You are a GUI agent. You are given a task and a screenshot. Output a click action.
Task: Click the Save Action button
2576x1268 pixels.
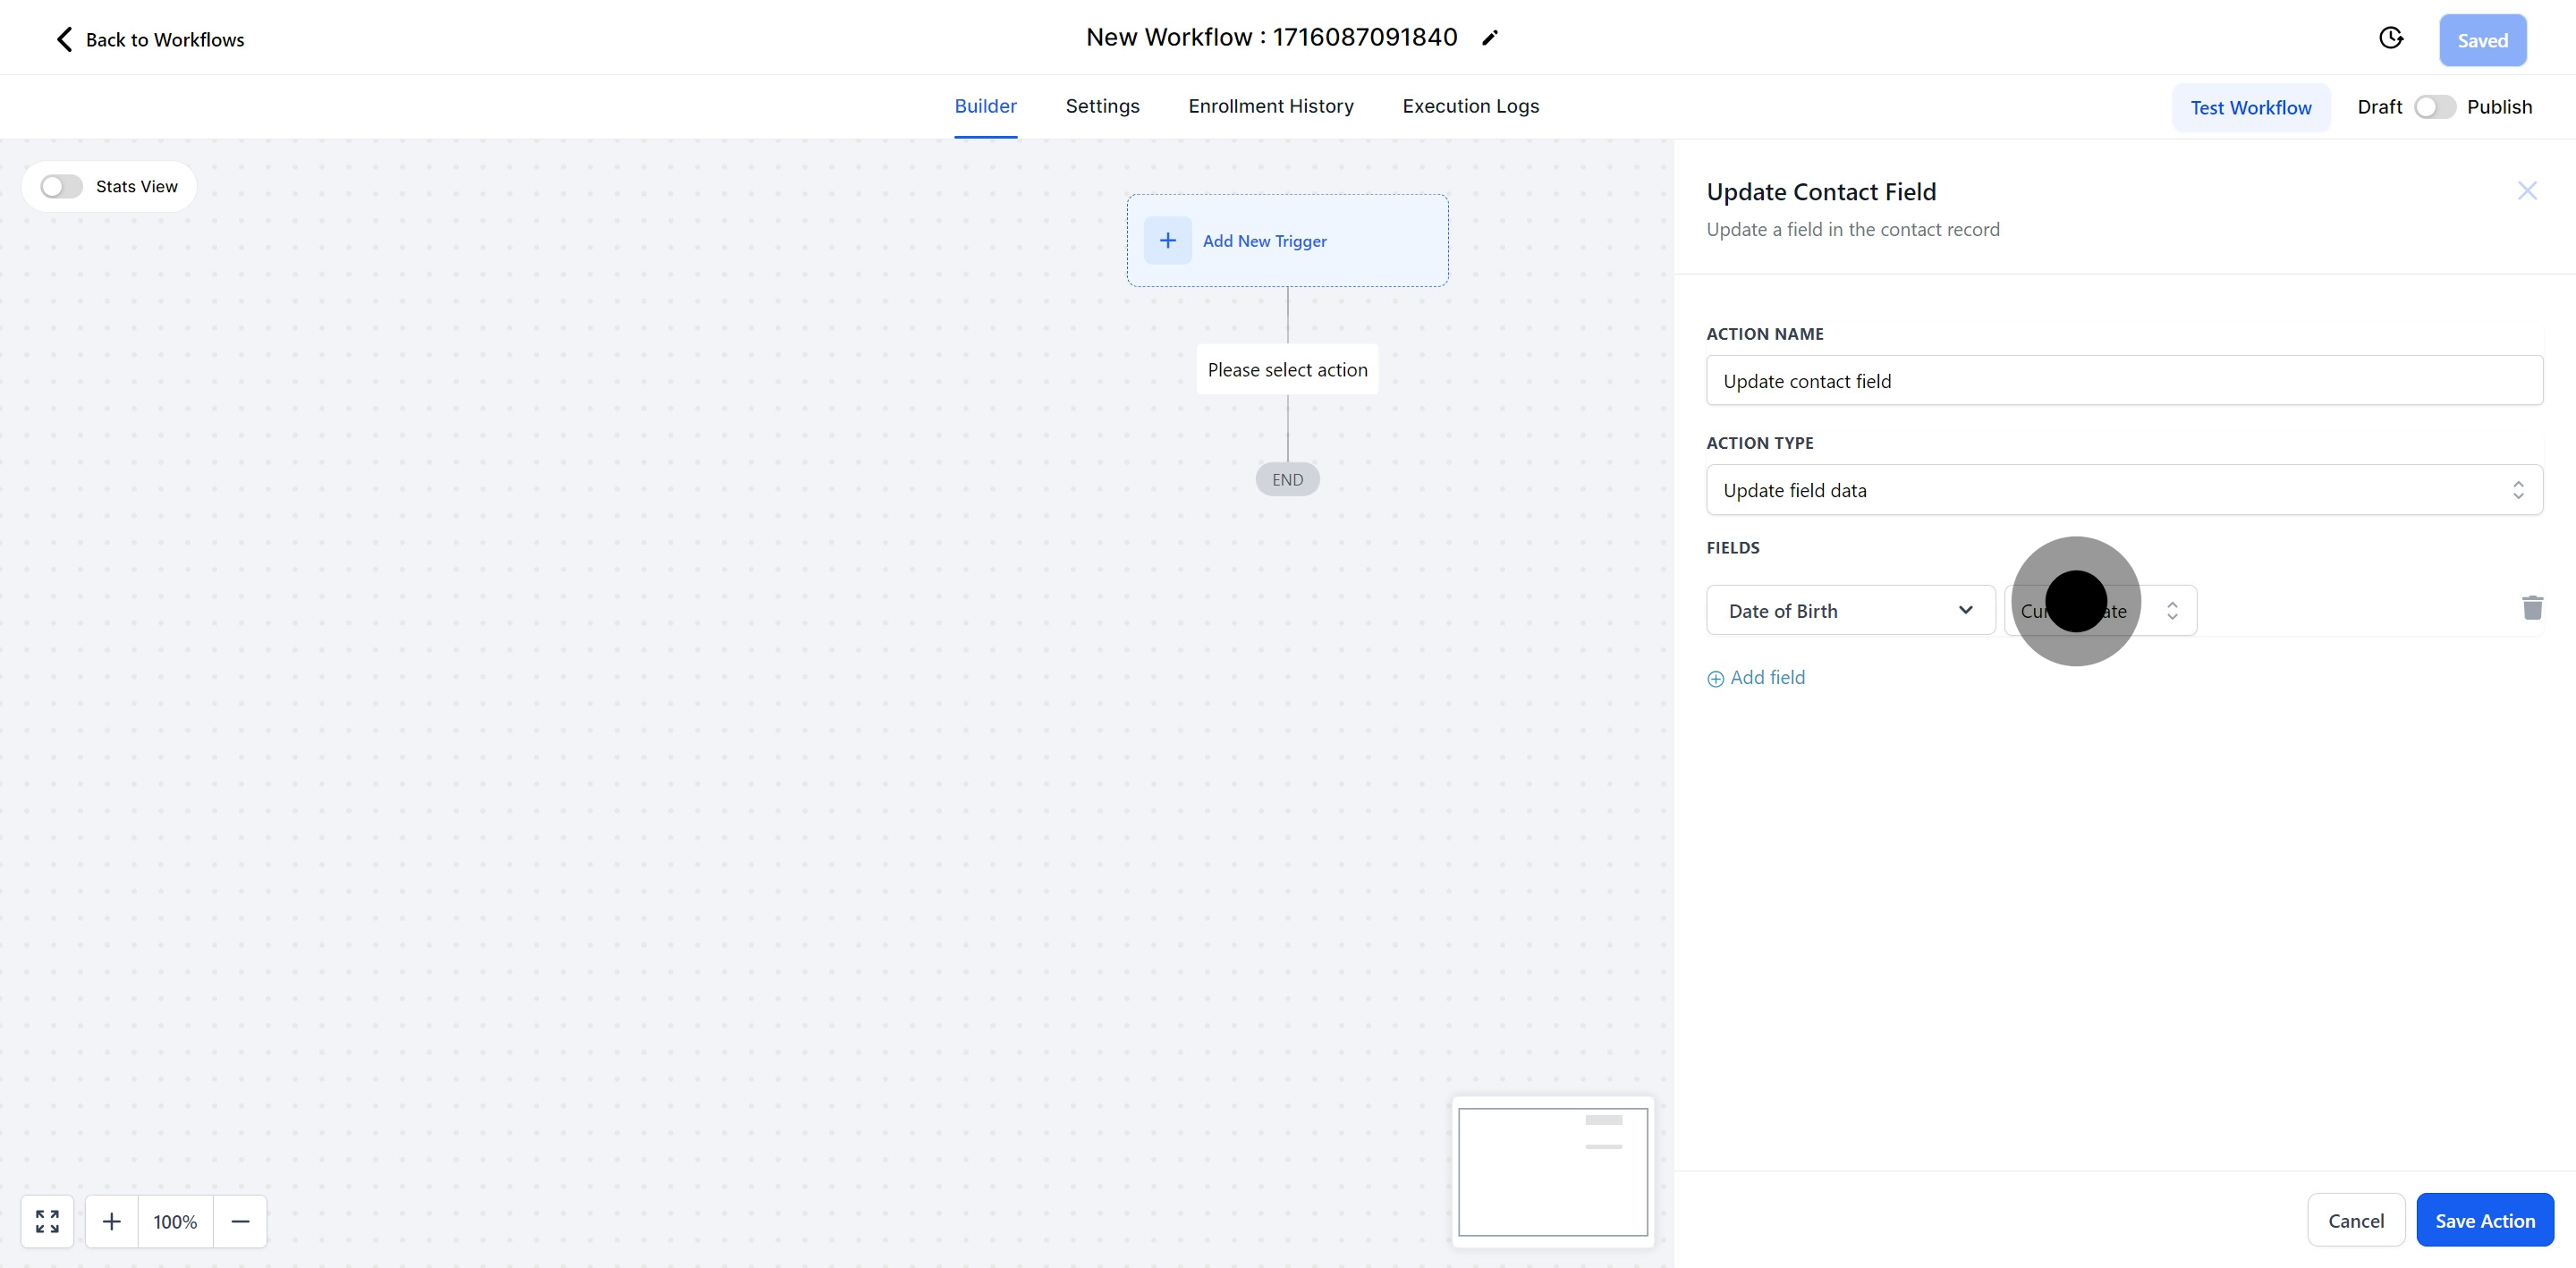[x=2484, y=1220]
